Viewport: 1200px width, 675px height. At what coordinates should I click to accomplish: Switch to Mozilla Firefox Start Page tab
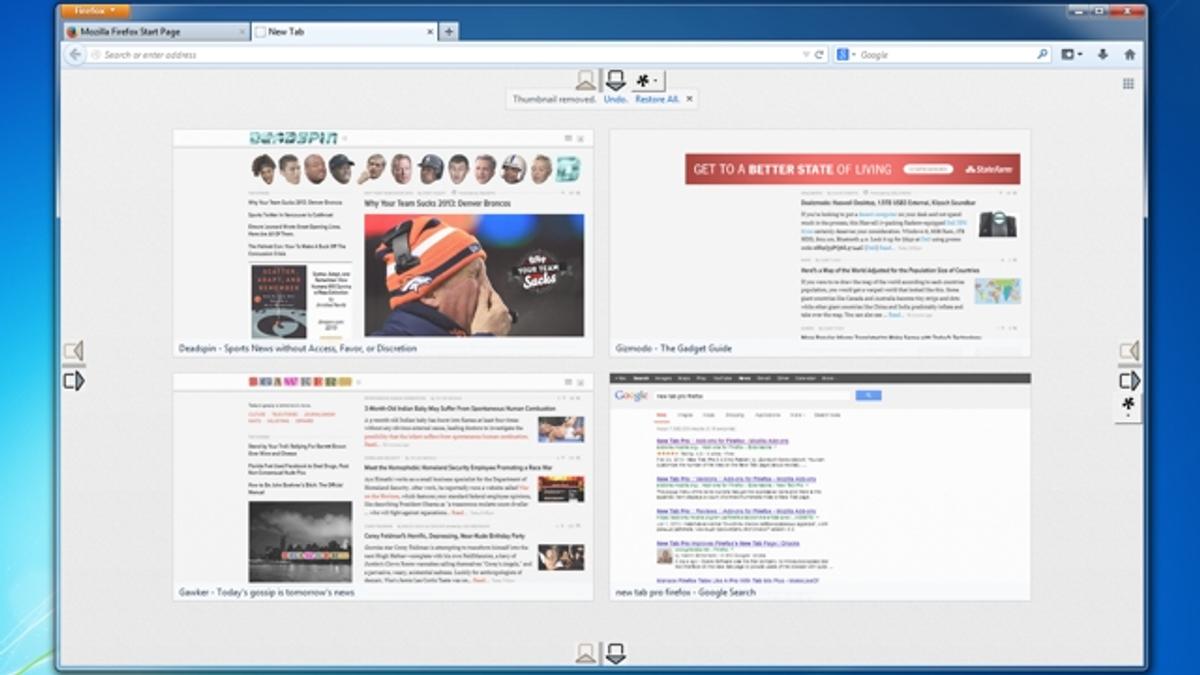click(x=156, y=32)
